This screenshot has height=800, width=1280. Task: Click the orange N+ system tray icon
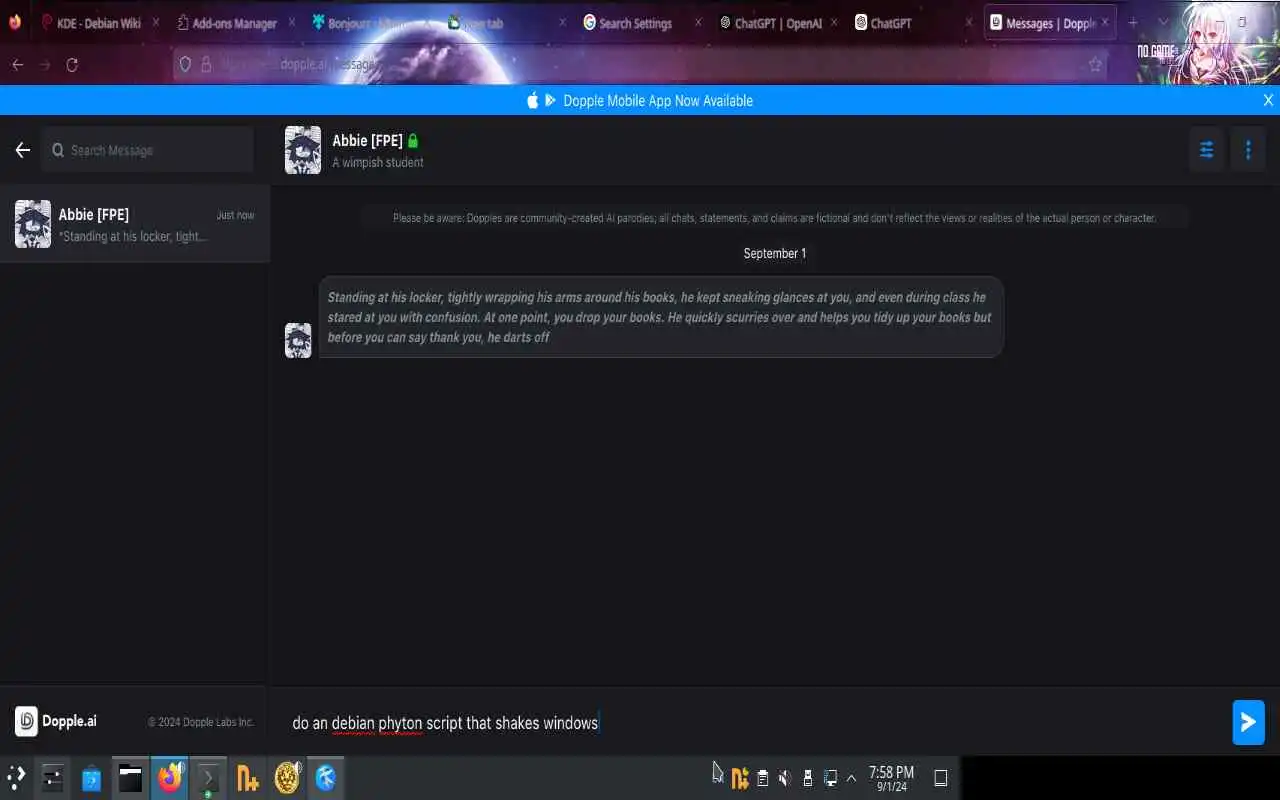click(x=740, y=778)
